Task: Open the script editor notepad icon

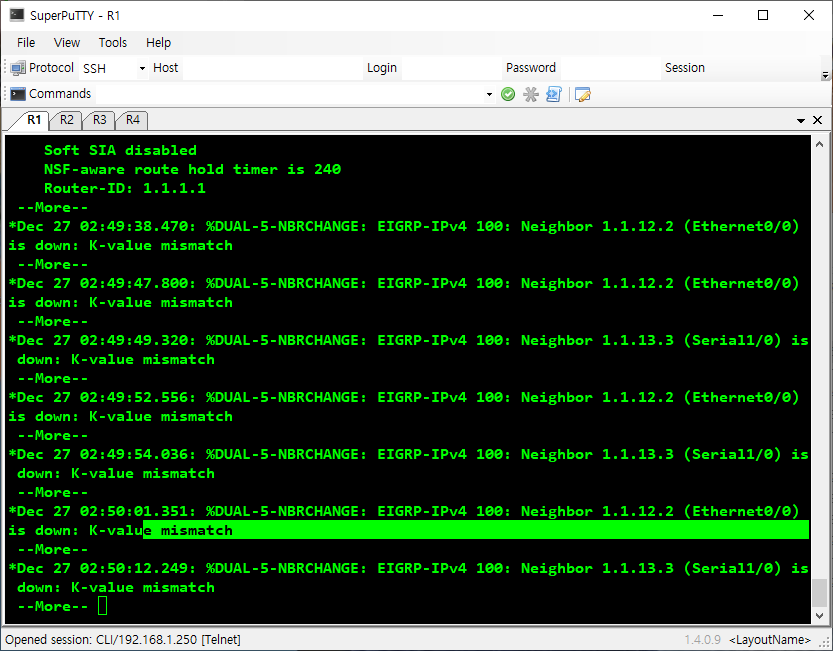Action: 583,95
